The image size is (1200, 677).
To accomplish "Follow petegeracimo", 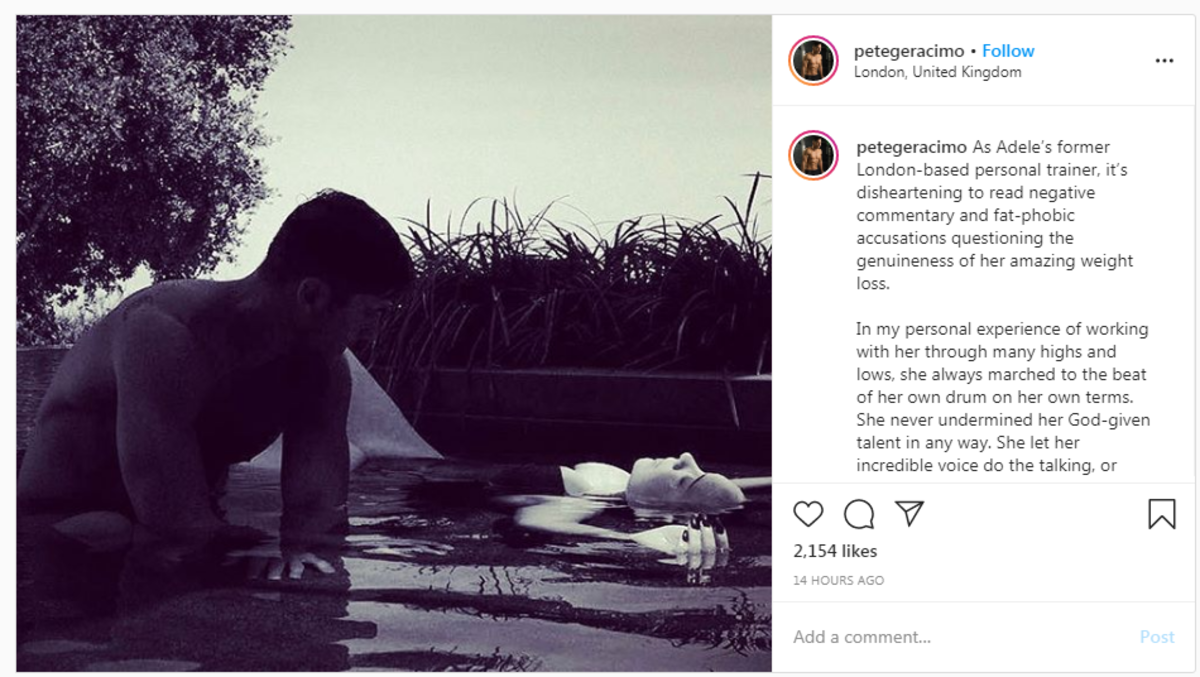I will click(1008, 51).
